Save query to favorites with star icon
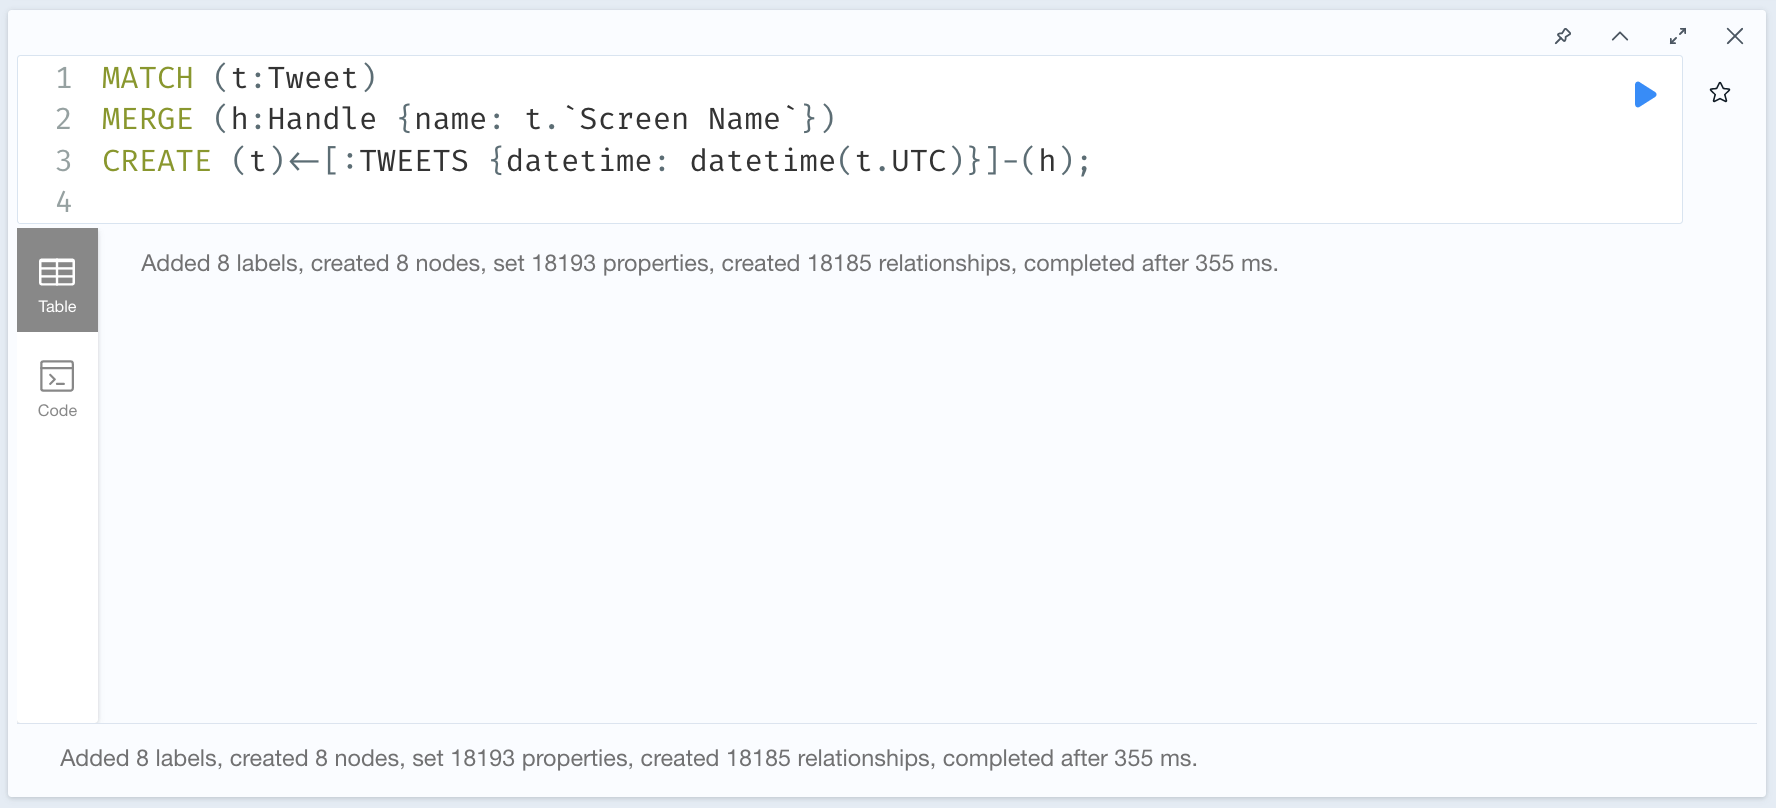Image resolution: width=1776 pixels, height=808 pixels. pyautogui.click(x=1720, y=93)
